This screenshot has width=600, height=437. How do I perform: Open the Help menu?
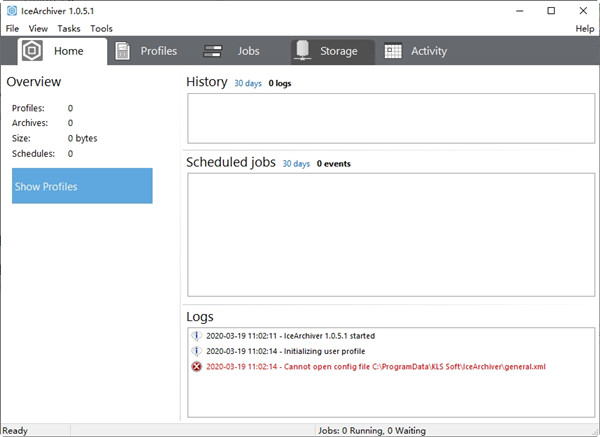[584, 29]
